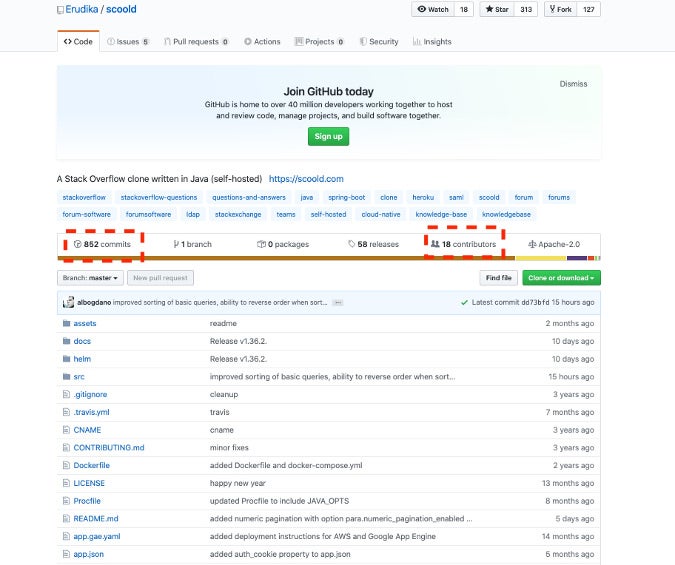
Task: Open the https://scoold.com link
Action: tap(306, 179)
